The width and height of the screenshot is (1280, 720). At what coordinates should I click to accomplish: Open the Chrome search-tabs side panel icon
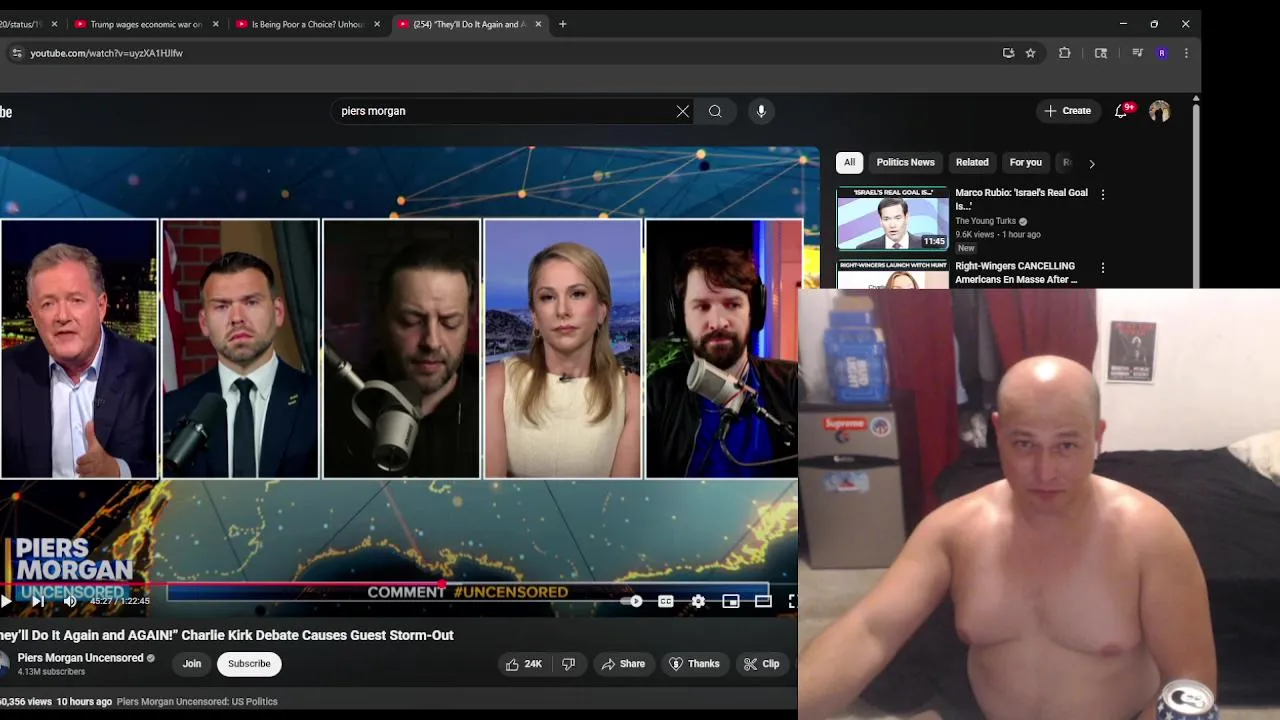(x=1101, y=53)
